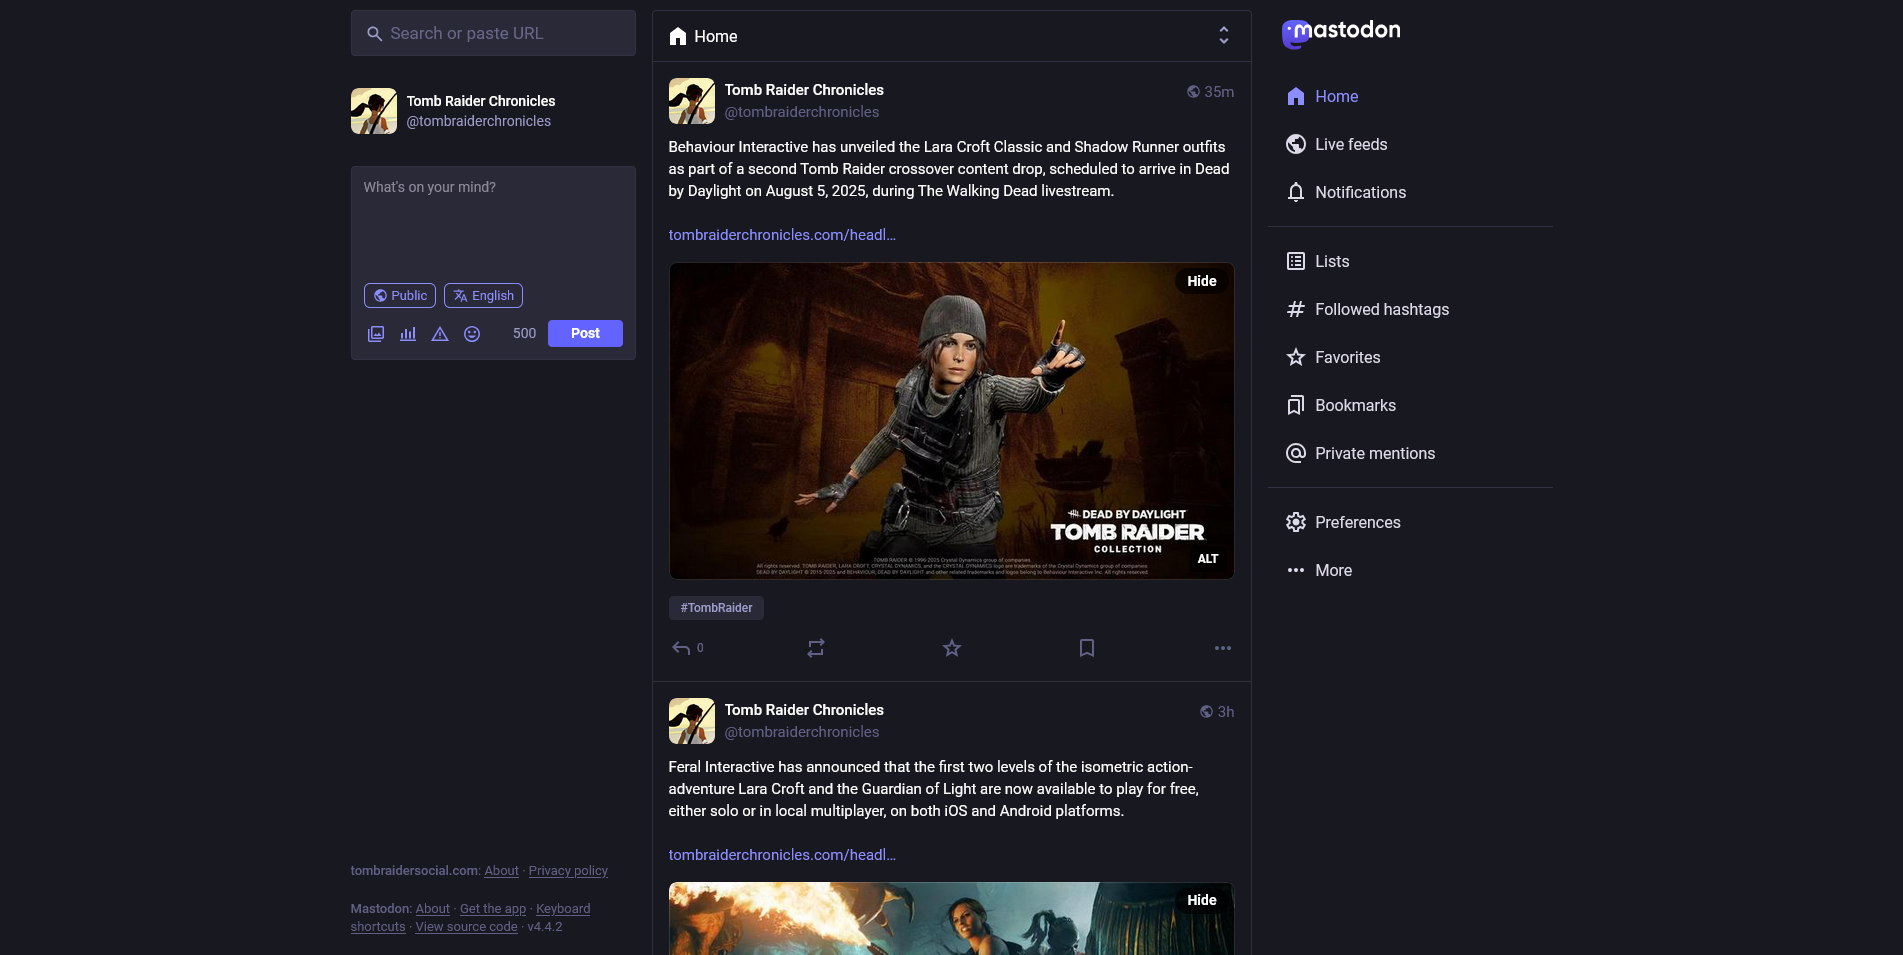Viewport: 1903px width, 955px height.
Task: Open View source code link
Action: pyautogui.click(x=466, y=927)
